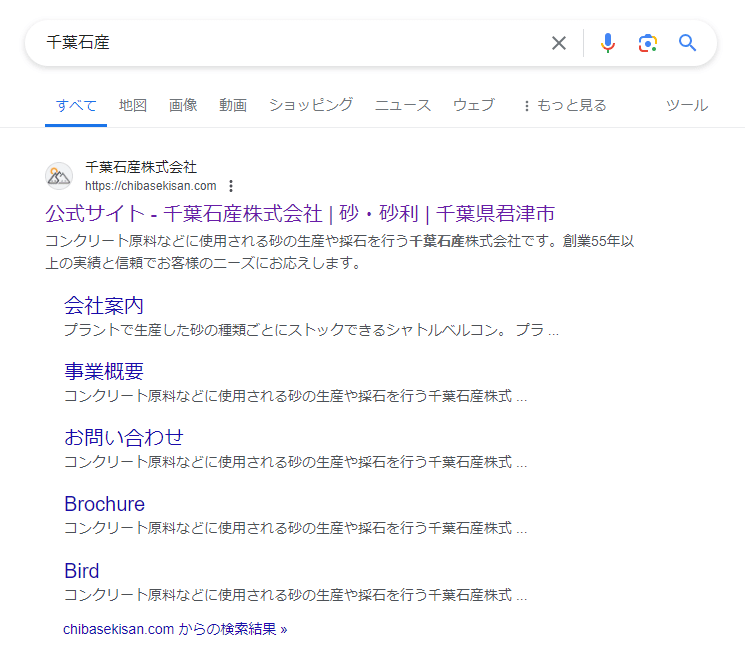The width and height of the screenshot is (745, 652).
Task: Open image search via the camera lens icon
Action: tap(648, 43)
